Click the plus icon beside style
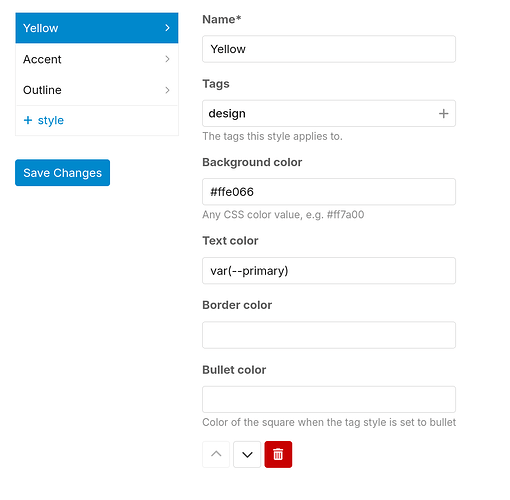This screenshot has width=510, height=500. click(x=28, y=120)
